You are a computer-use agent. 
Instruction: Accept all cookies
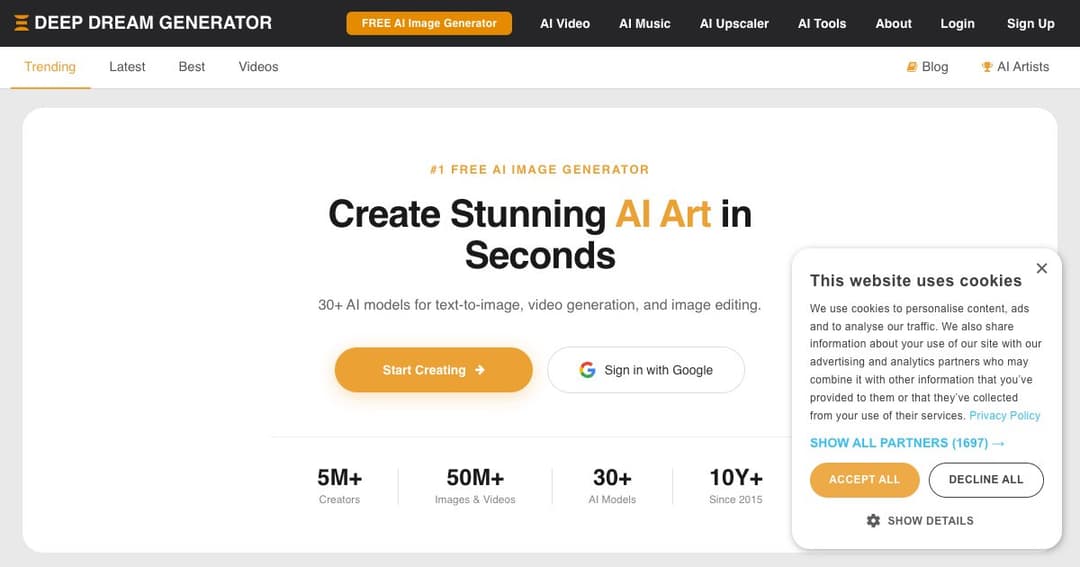(x=864, y=480)
